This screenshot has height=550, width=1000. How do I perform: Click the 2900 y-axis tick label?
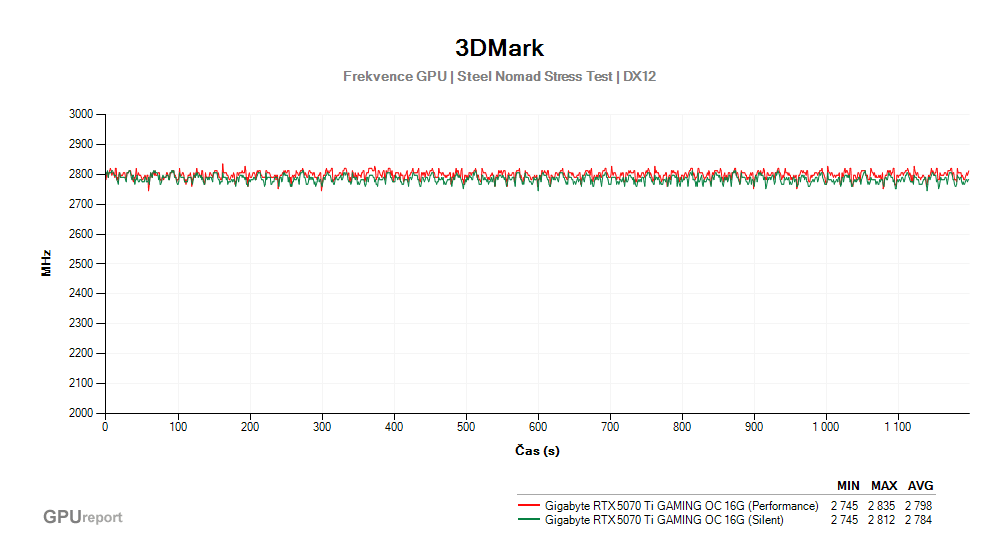pos(81,144)
